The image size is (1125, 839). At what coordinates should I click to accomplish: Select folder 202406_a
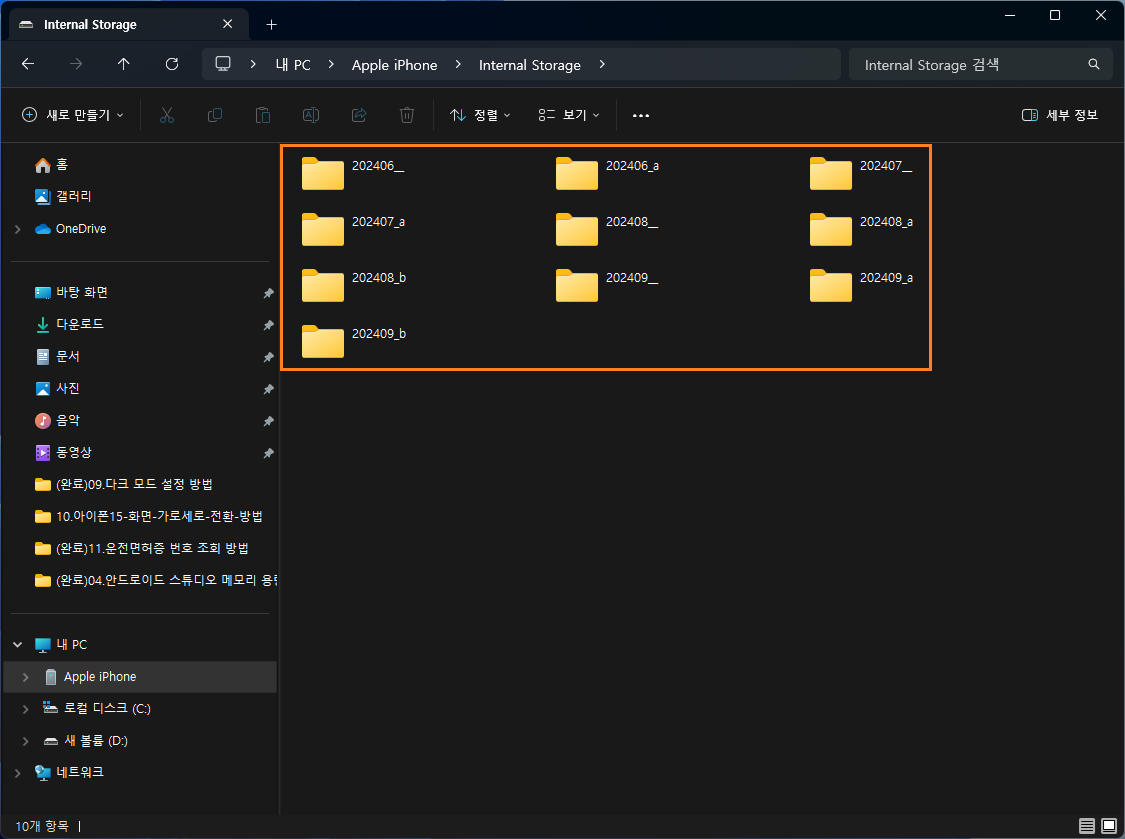click(607, 173)
